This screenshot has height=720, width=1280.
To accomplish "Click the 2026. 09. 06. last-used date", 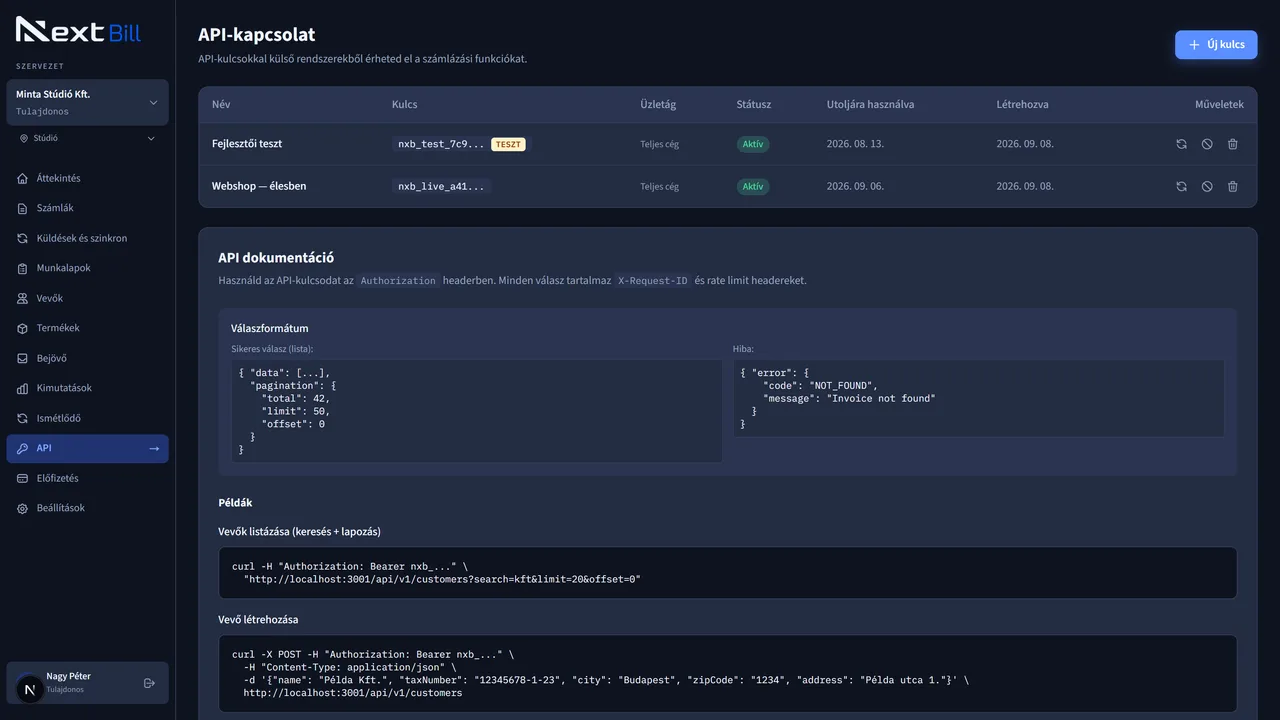I will click(x=855, y=186).
